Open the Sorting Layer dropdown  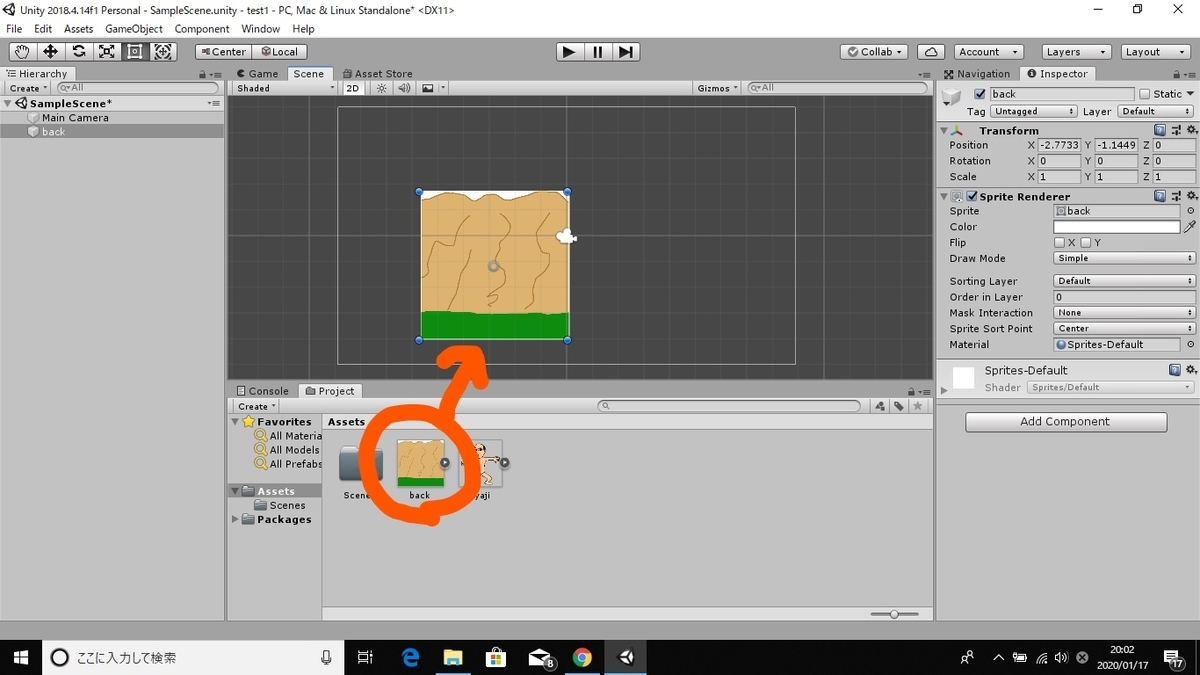tap(1125, 281)
